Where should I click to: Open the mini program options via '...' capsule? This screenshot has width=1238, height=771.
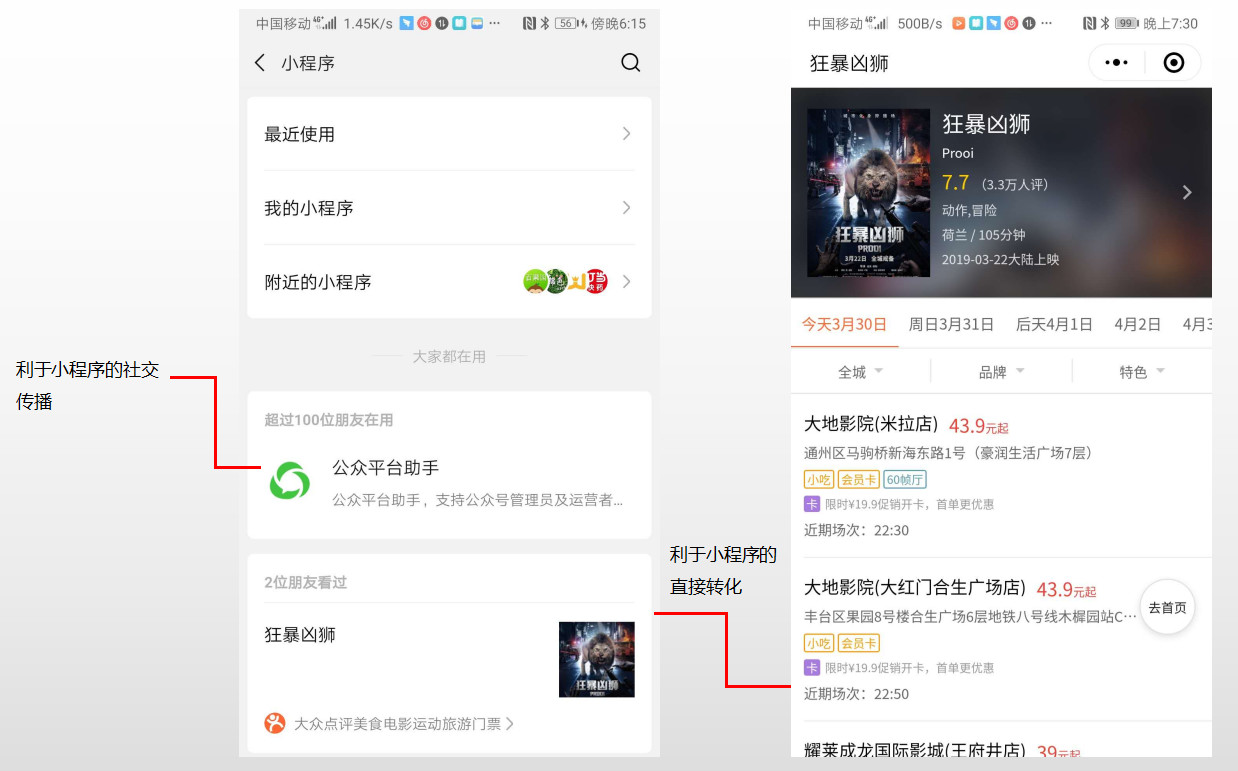[x=1117, y=62]
